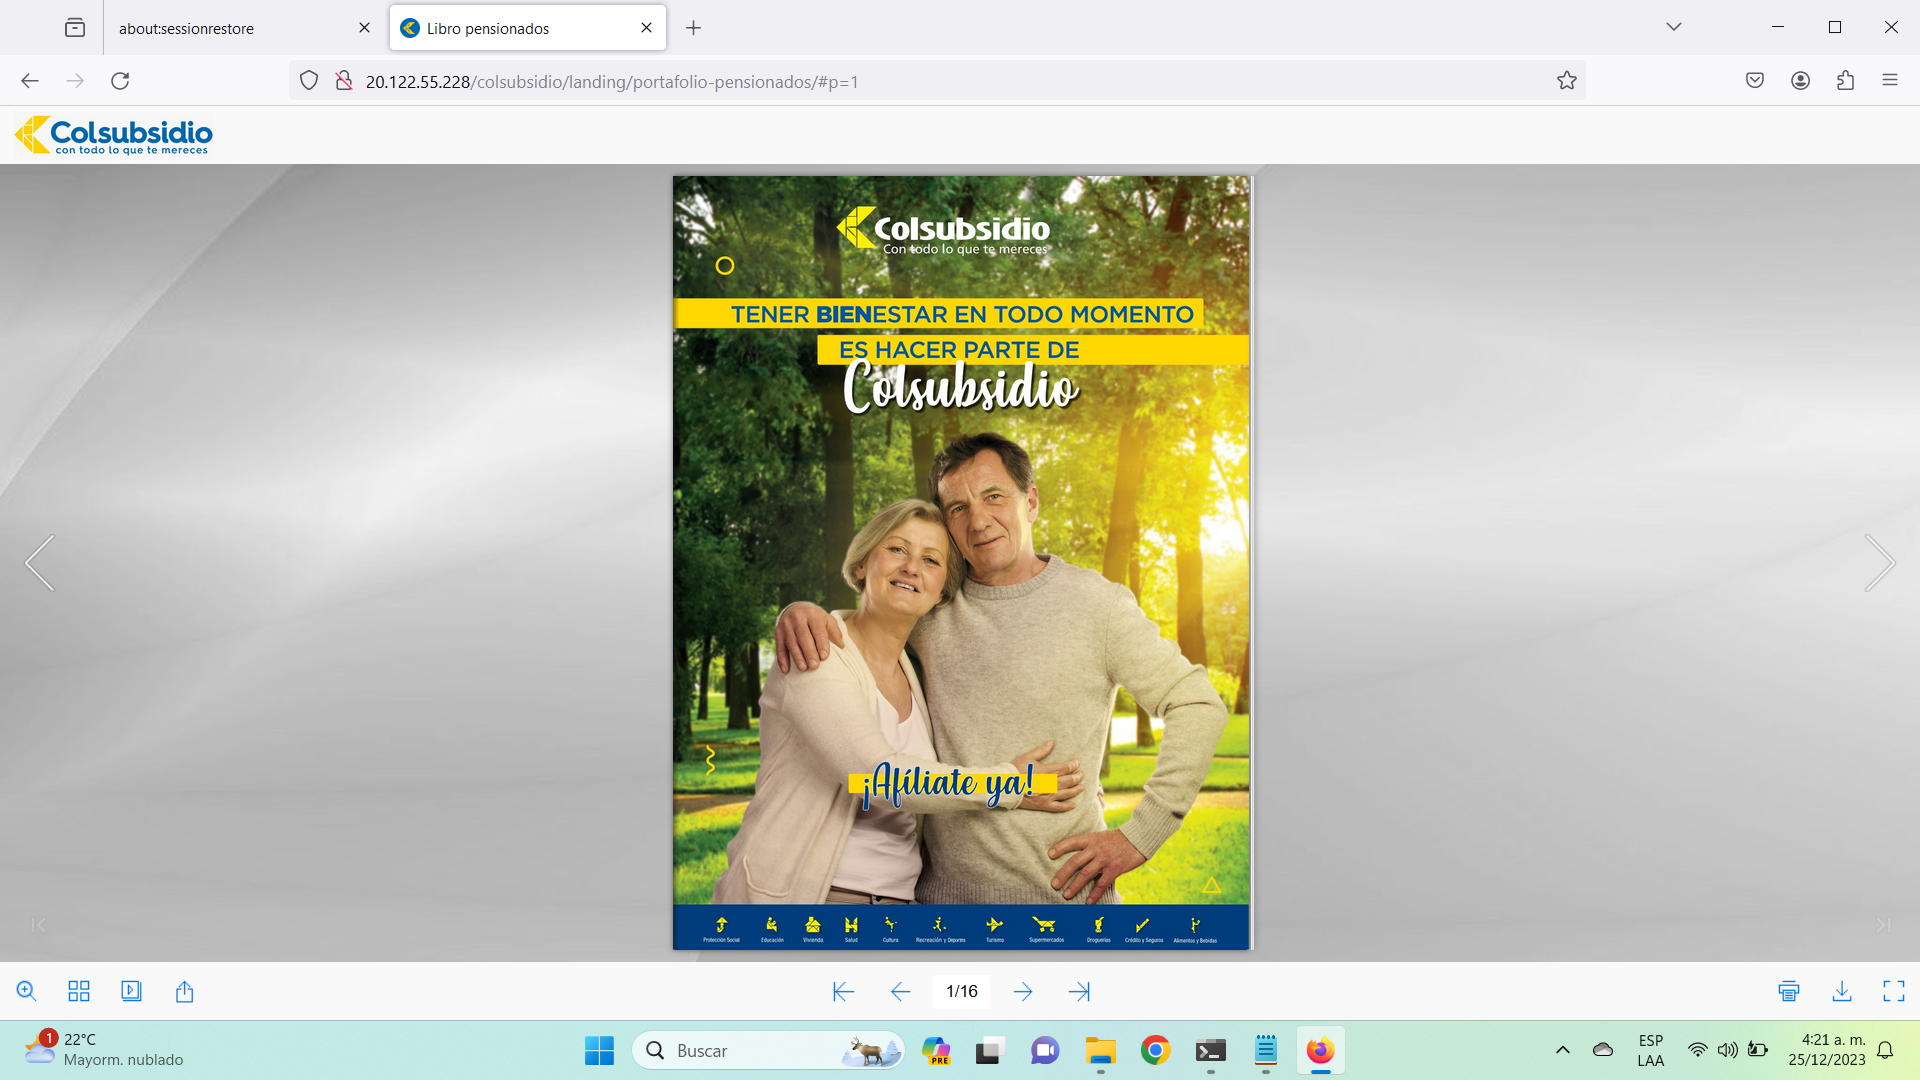The width and height of the screenshot is (1920, 1080).
Task: Toggle fullscreen mode for the flipbook
Action: point(1894,991)
